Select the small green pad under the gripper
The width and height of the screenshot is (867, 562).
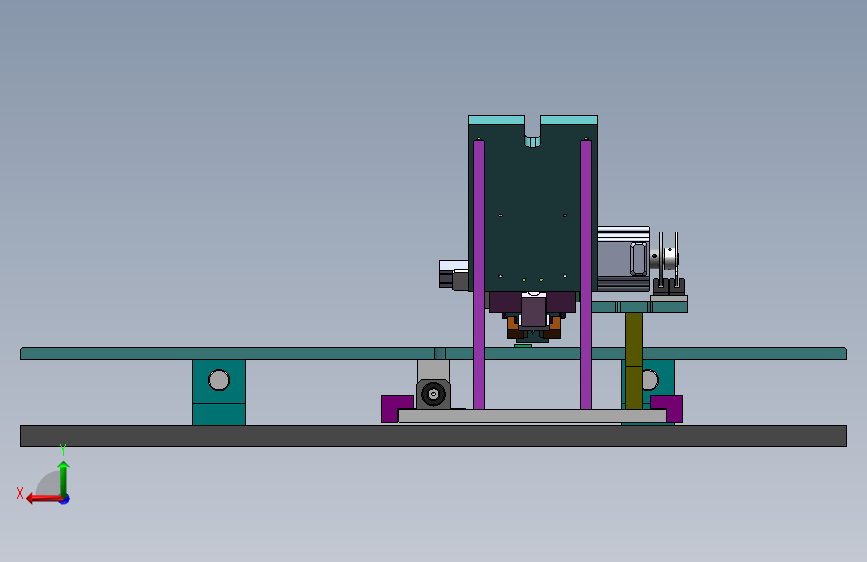coord(523,346)
